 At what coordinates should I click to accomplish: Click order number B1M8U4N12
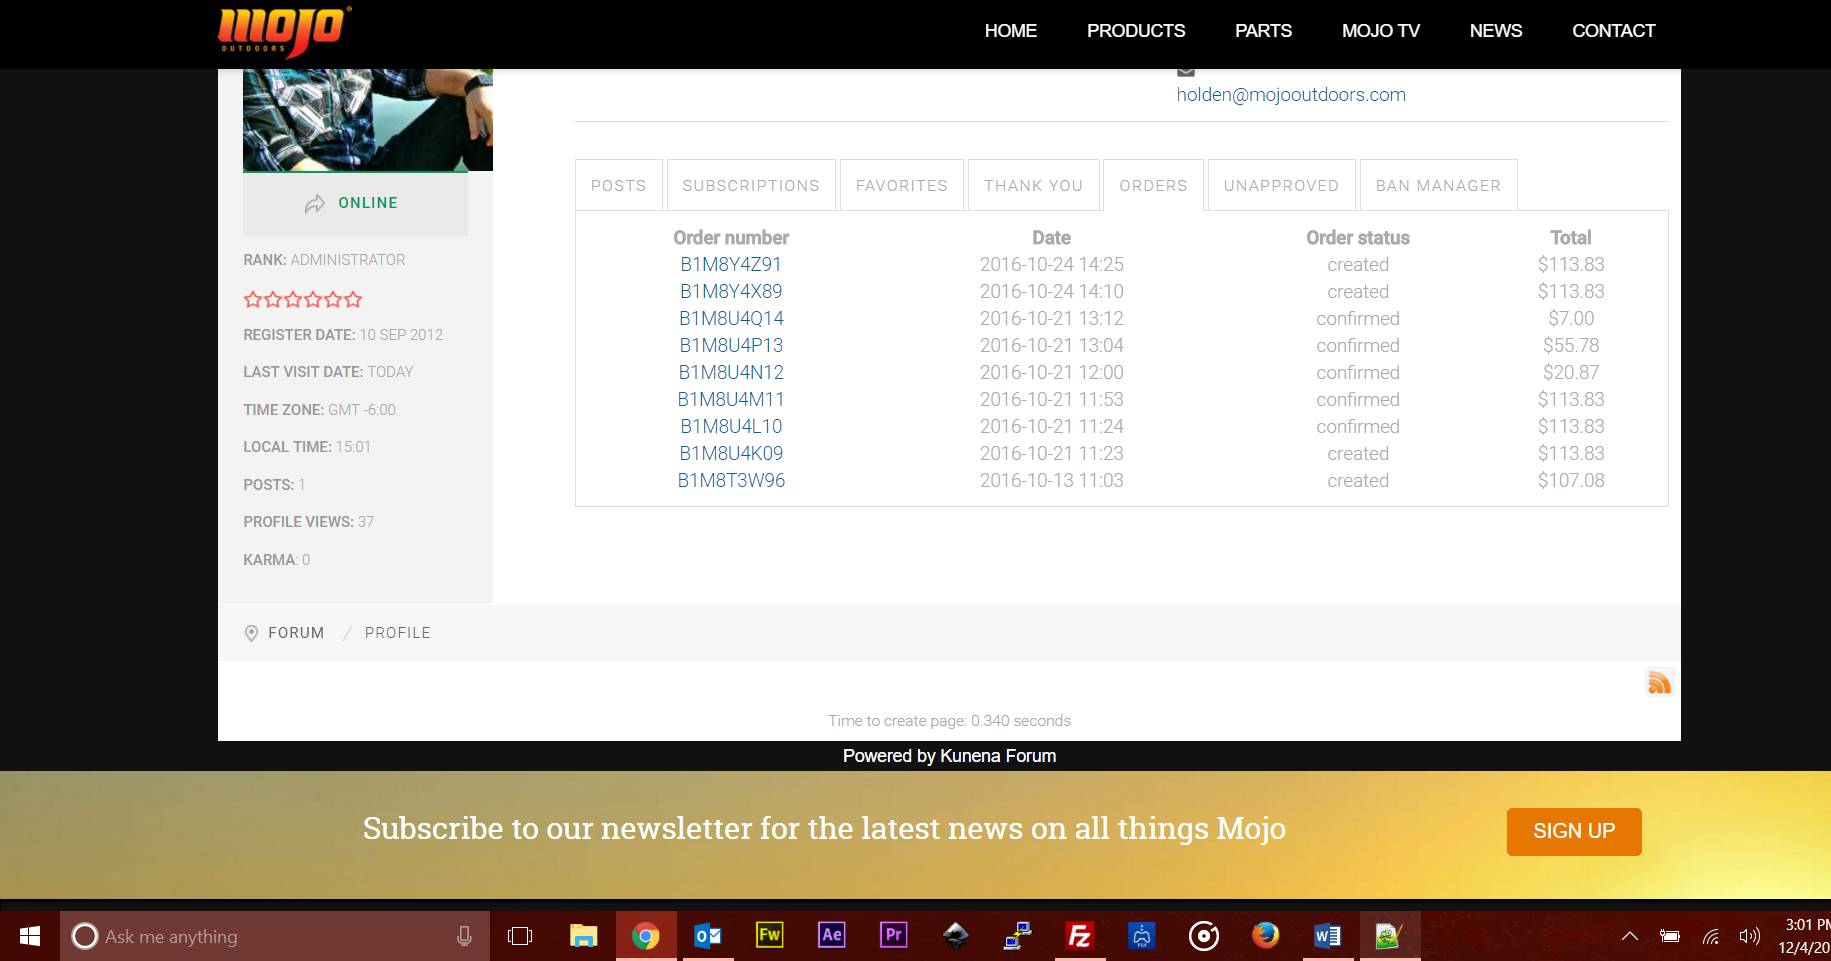click(731, 372)
